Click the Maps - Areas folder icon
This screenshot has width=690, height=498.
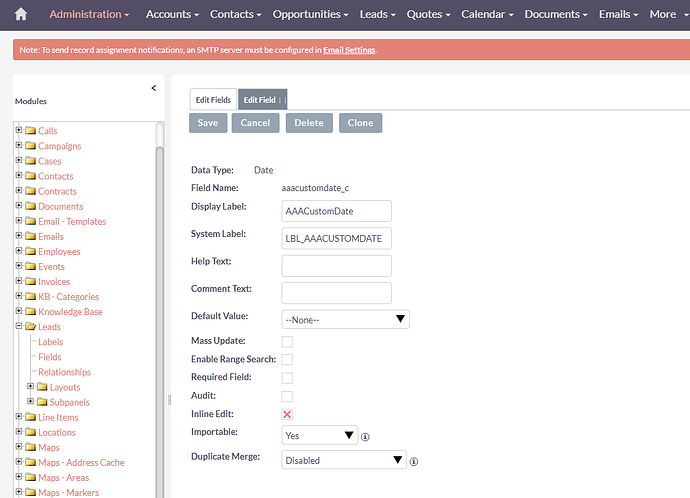pyautogui.click(x=30, y=477)
